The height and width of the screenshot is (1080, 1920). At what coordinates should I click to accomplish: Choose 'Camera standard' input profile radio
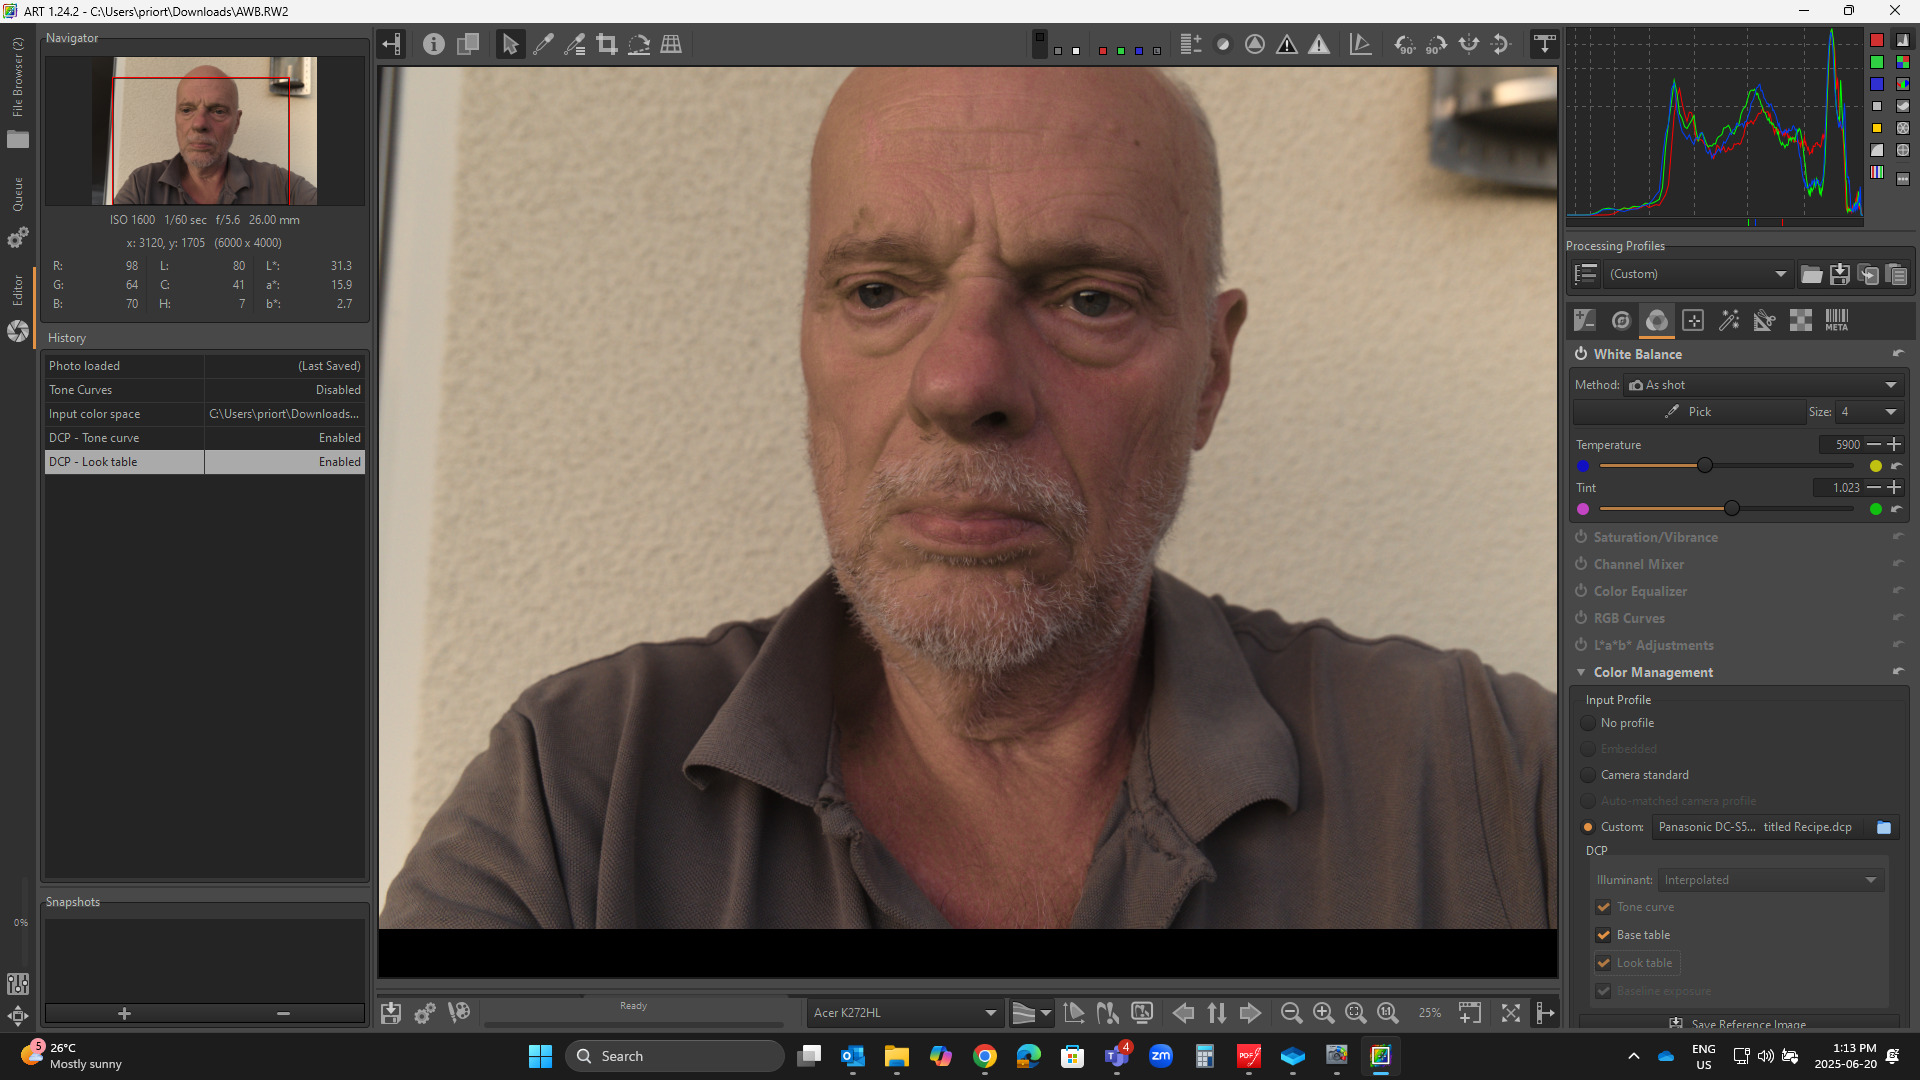1588,775
